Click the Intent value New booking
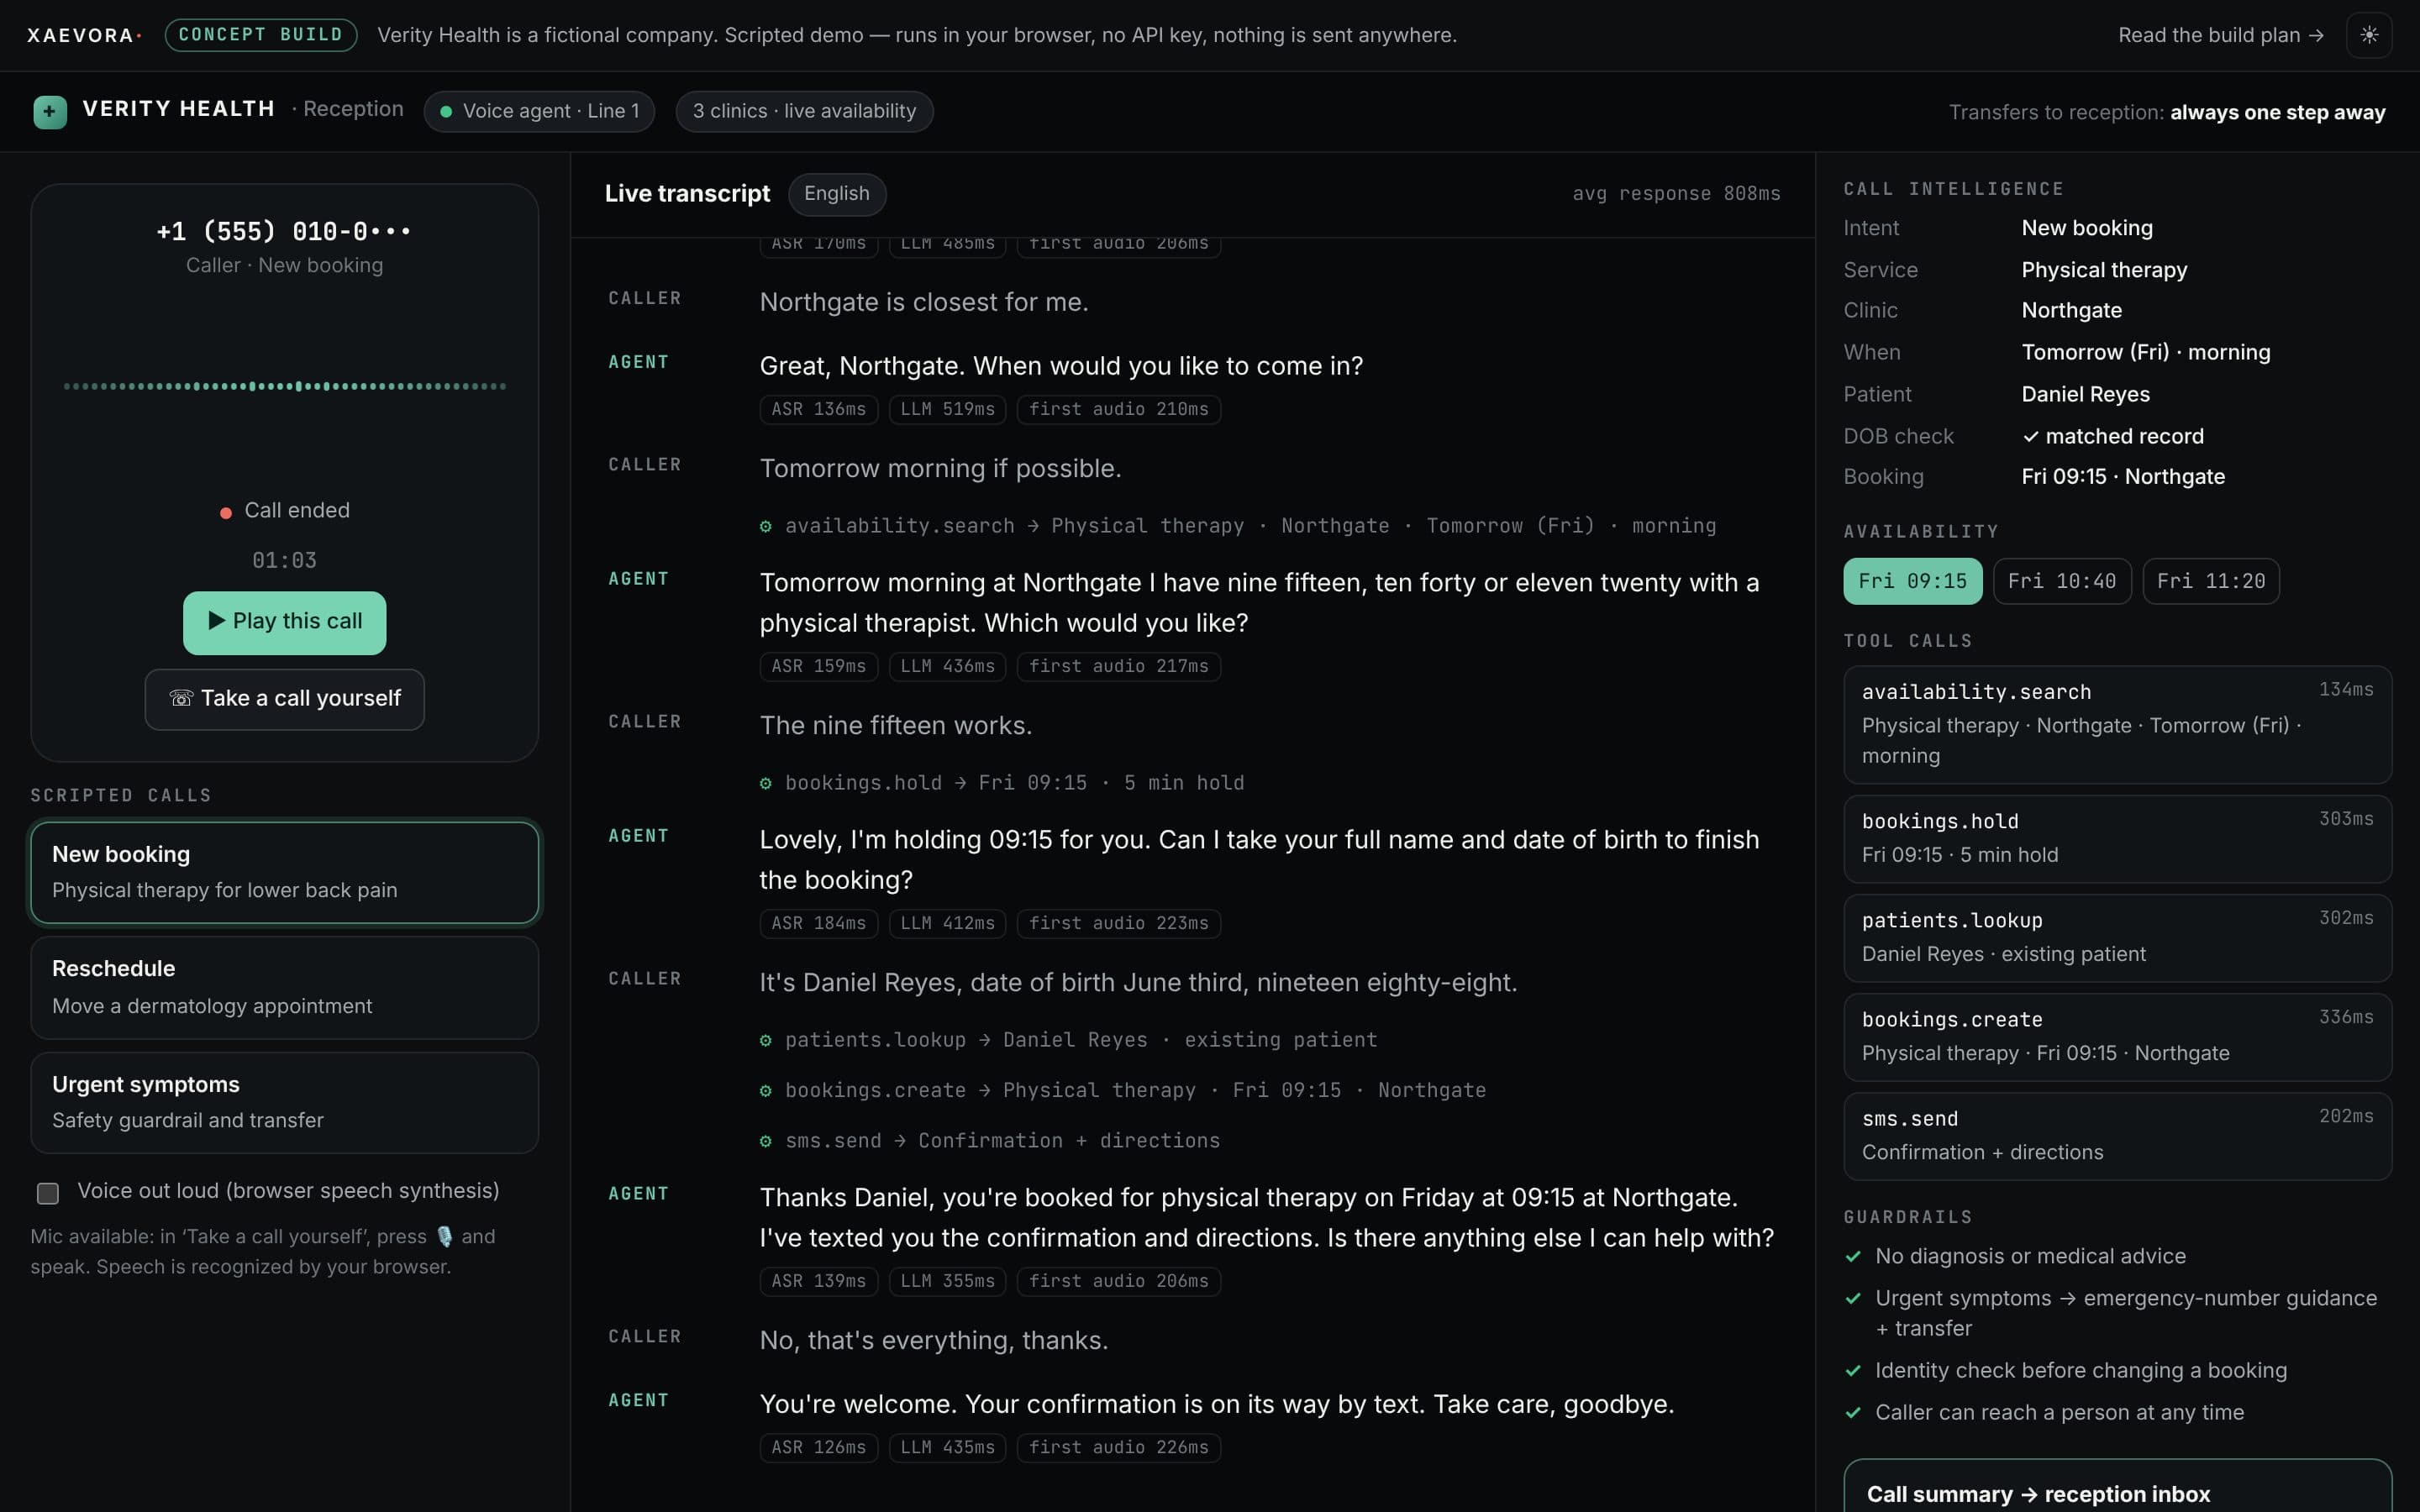Image resolution: width=2420 pixels, height=1512 pixels. (x=2087, y=228)
